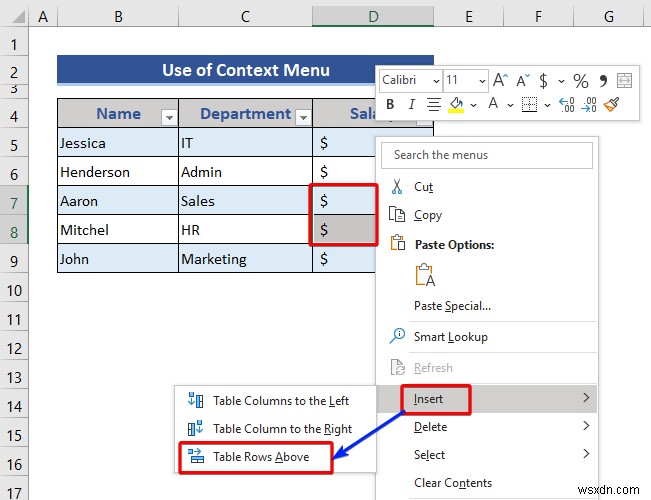Select Table Column to the Right
Image resolution: width=651 pixels, height=500 pixels.
tap(276, 429)
